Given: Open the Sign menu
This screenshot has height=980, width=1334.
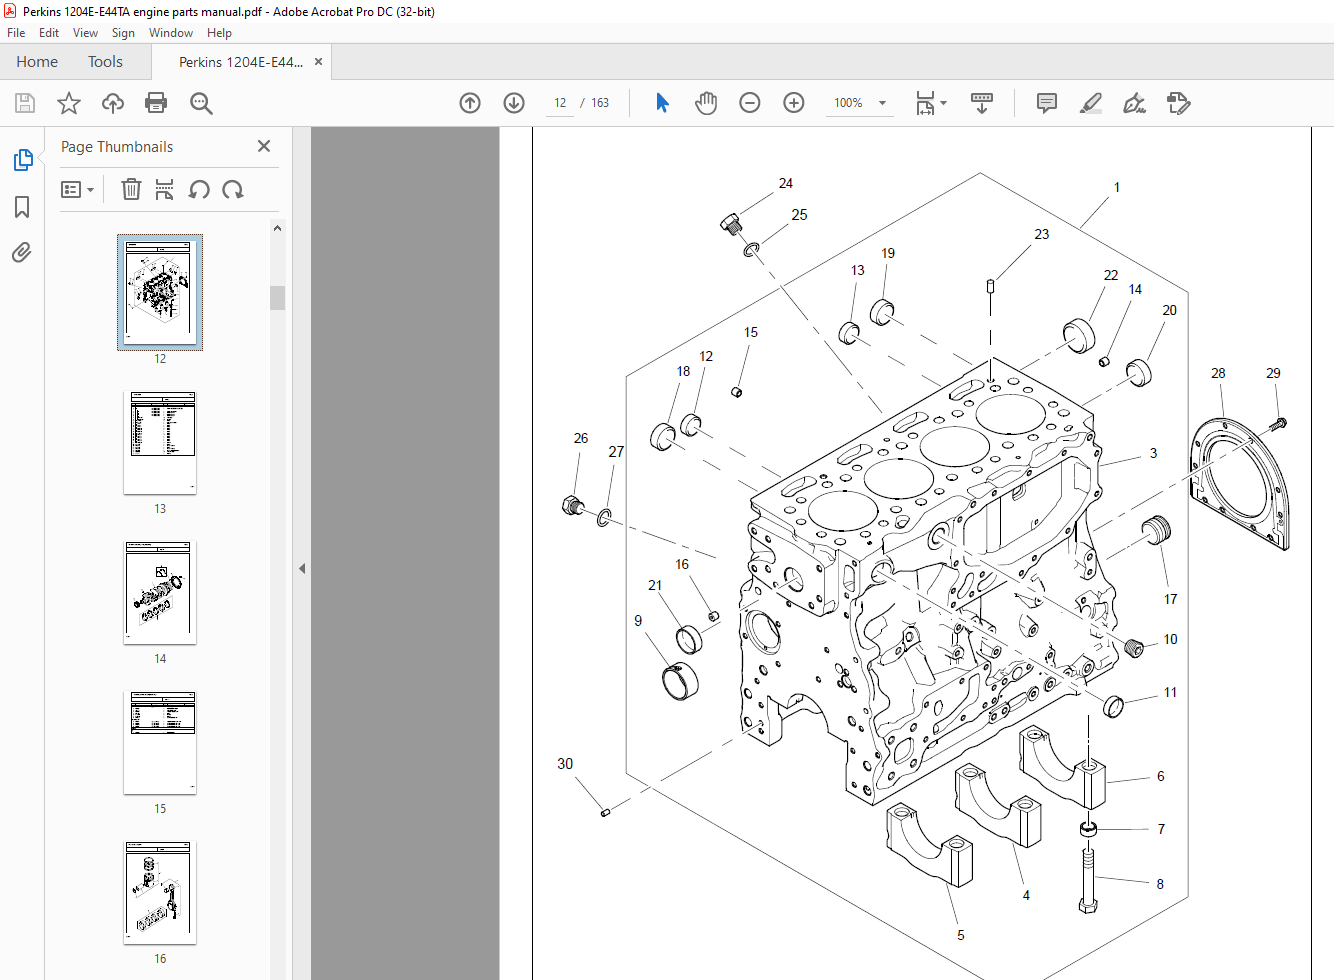Looking at the screenshot, I should tap(123, 33).
